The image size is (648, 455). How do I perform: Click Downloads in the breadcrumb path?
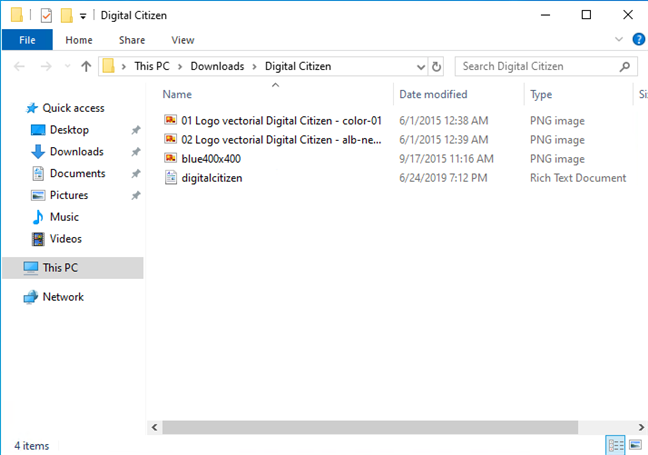click(x=217, y=66)
